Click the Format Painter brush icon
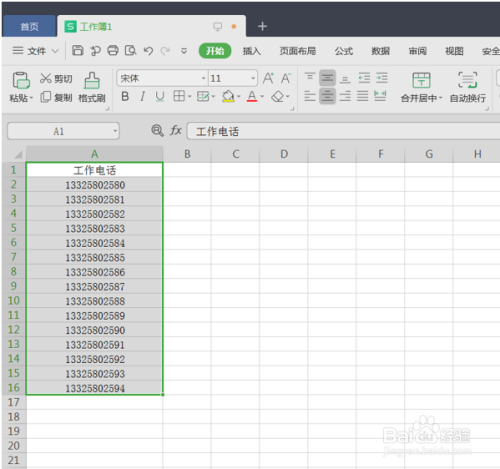500x469 pixels. coord(92,80)
